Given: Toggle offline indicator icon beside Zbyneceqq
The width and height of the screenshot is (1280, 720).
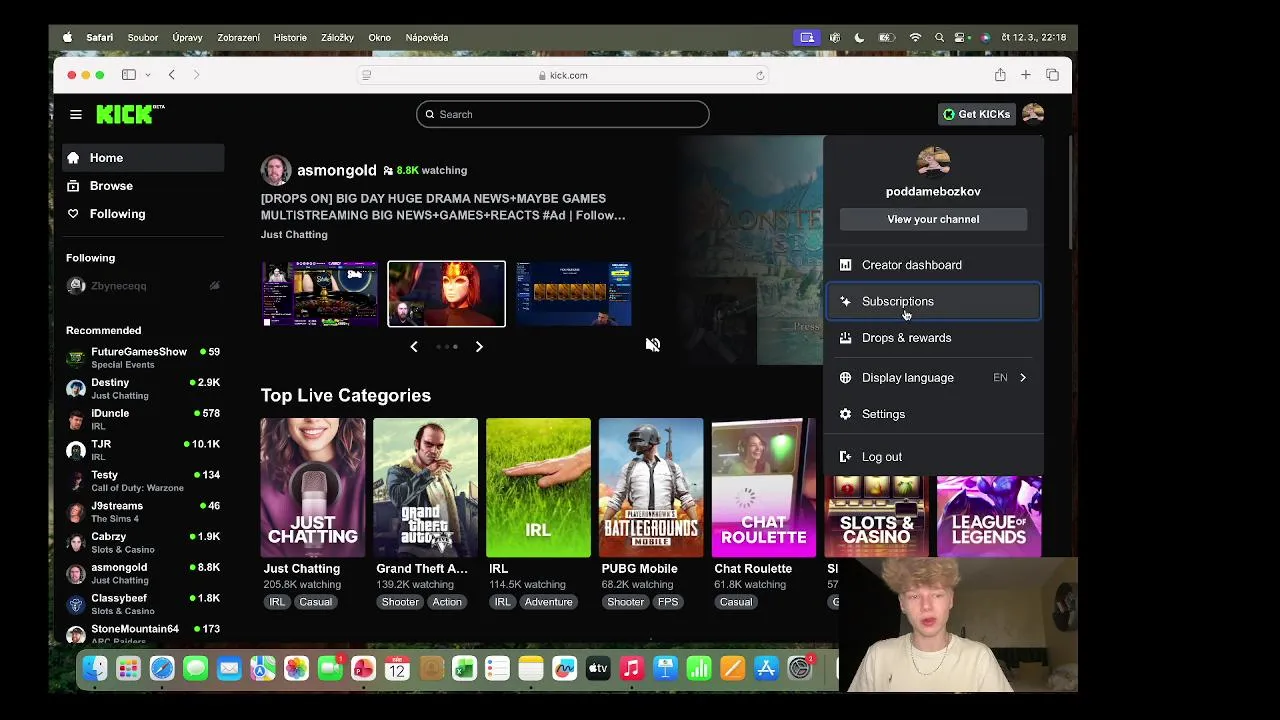Looking at the screenshot, I should [214, 286].
